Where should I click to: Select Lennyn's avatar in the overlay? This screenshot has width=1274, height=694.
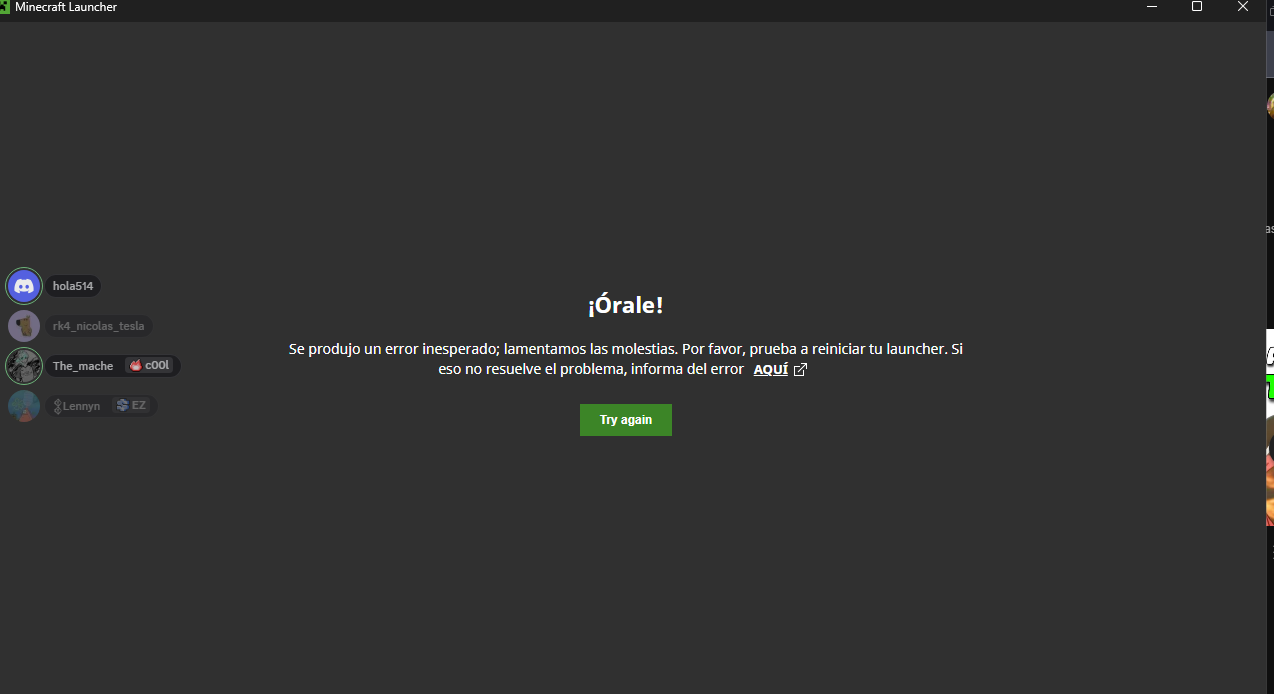24,406
